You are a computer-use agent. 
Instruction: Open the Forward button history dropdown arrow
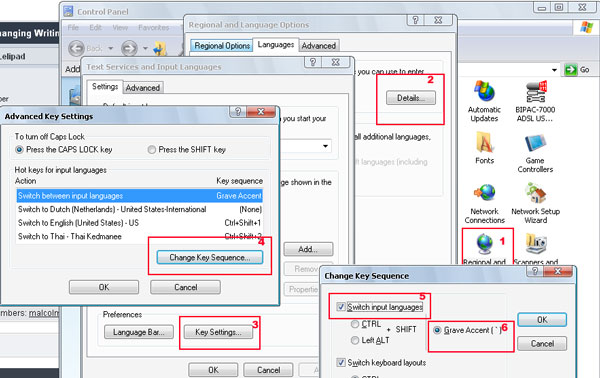(x=145, y=48)
